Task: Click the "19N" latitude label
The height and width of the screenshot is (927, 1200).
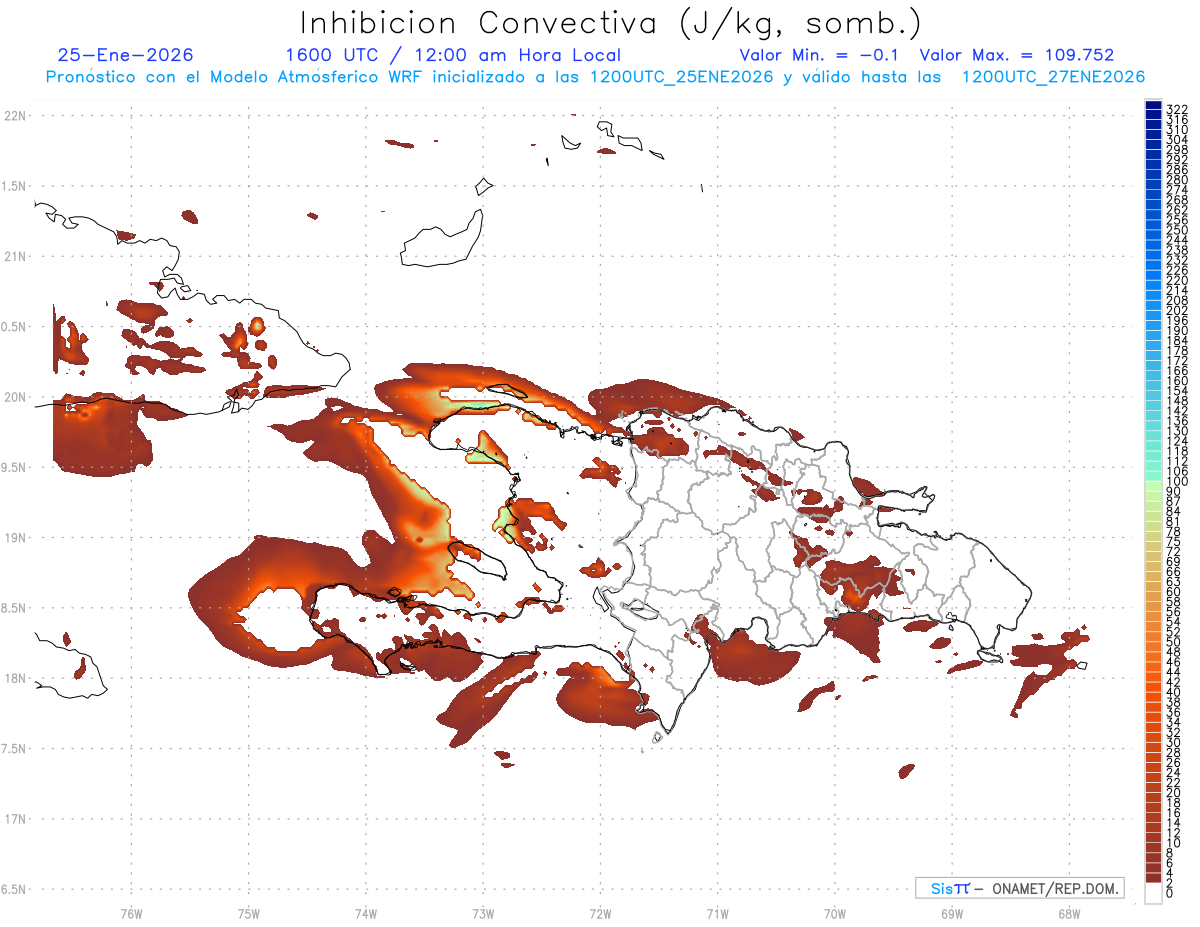Action: click(15, 538)
